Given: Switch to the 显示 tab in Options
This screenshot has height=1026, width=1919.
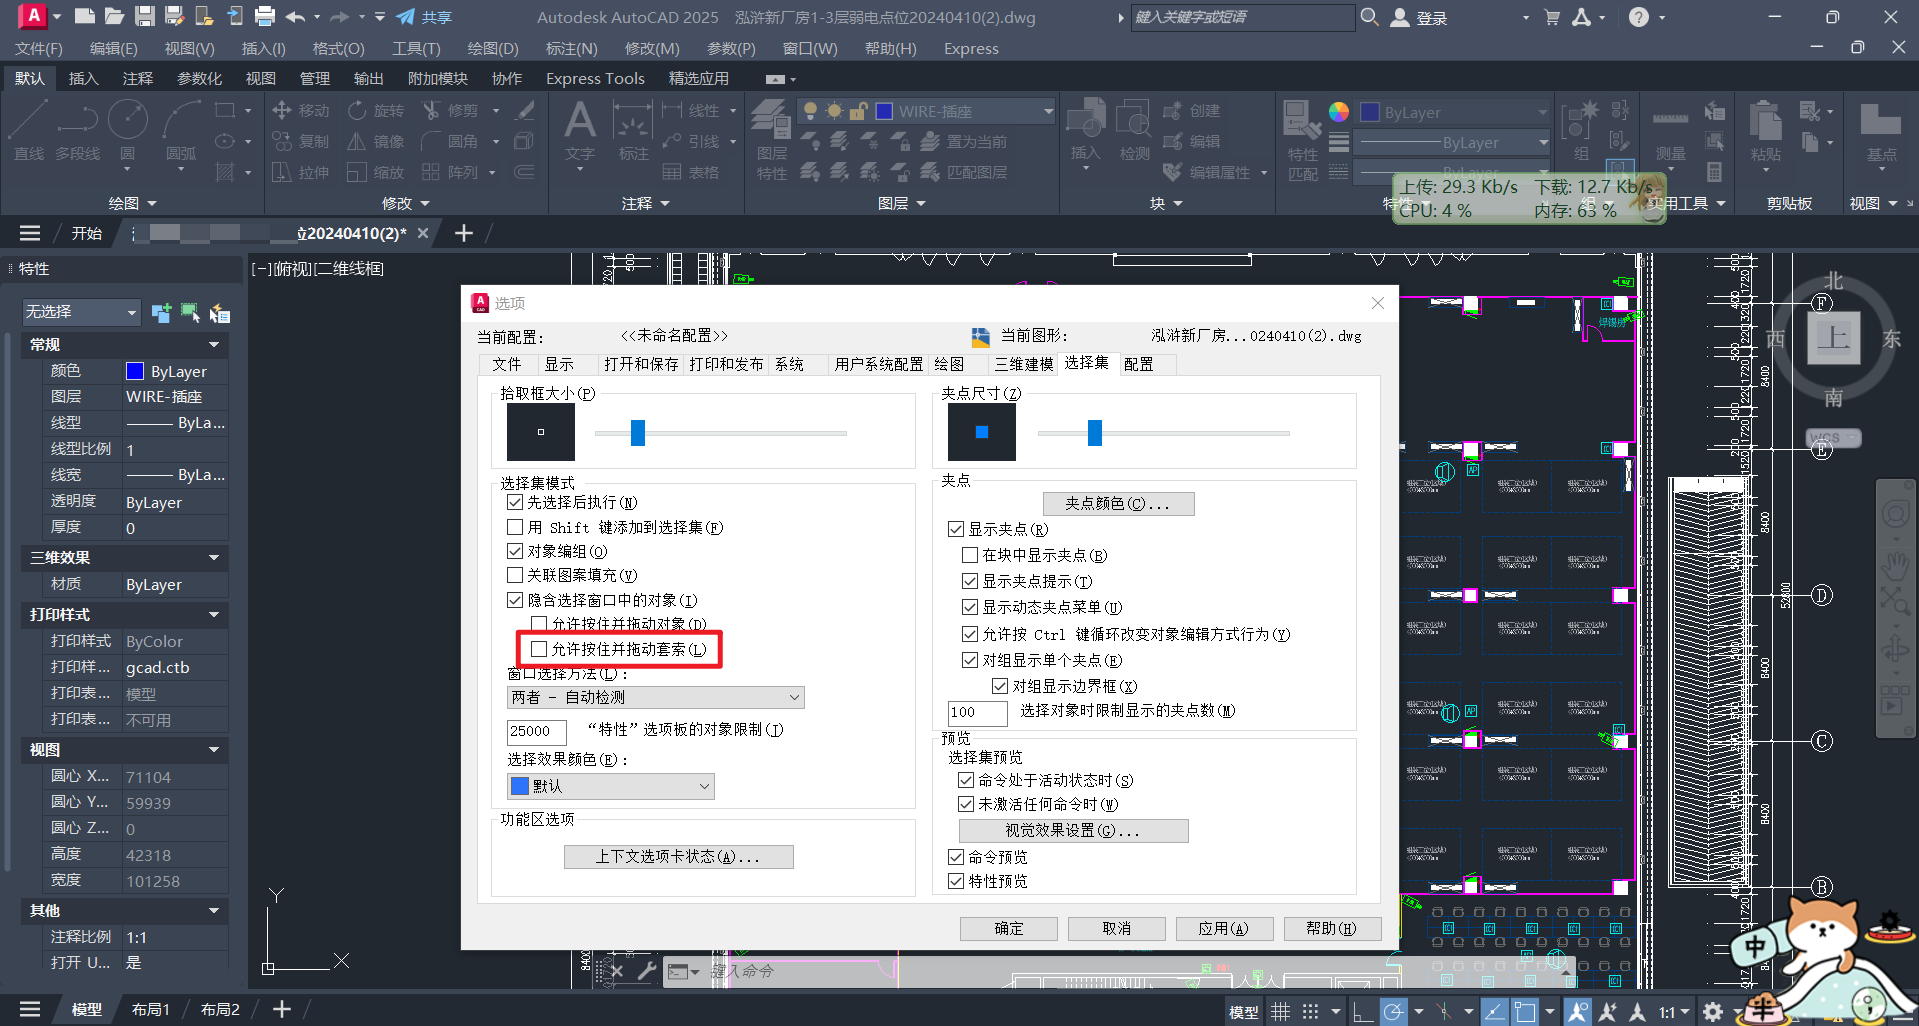Looking at the screenshot, I should tap(559, 364).
